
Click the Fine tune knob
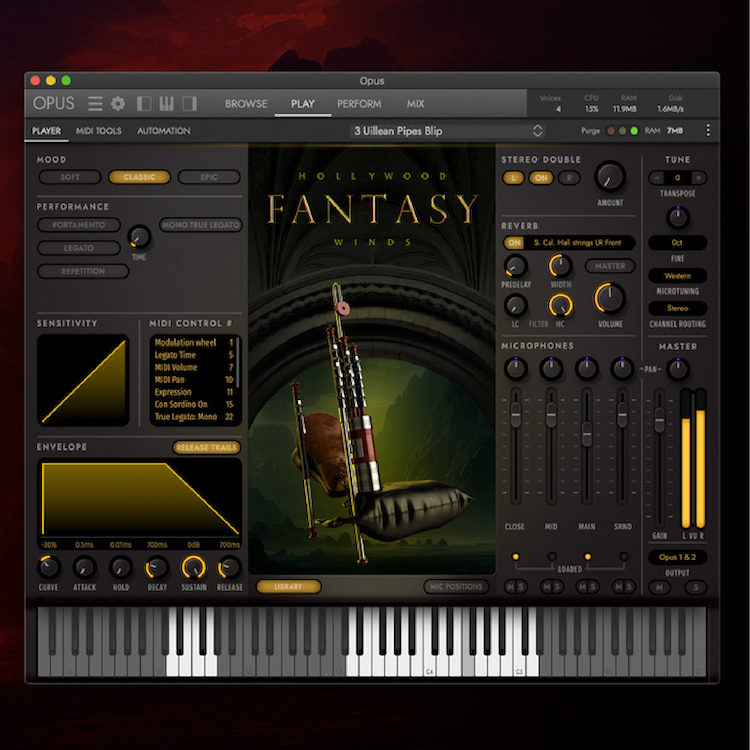tap(677, 218)
